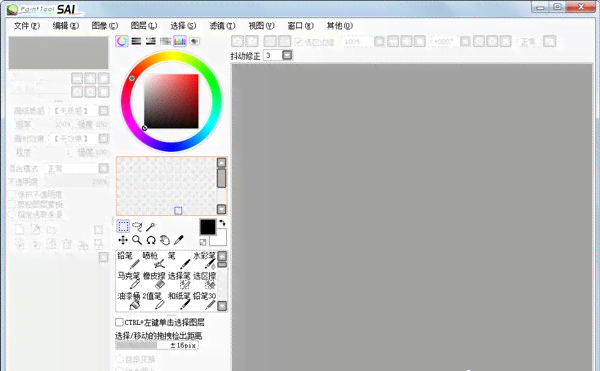Open the 抖动修正 stabilizer dropdown
The image size is (600, 371).
(287, 55)
